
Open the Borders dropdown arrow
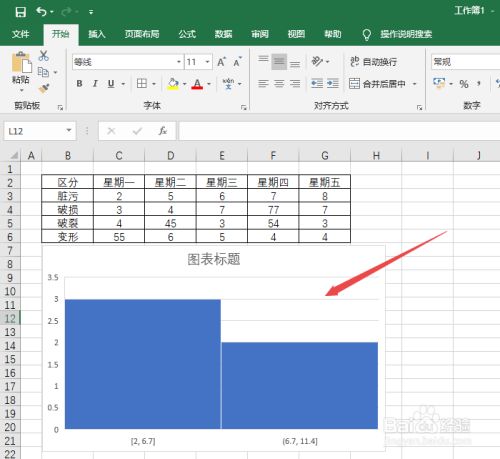coord(154,84)
